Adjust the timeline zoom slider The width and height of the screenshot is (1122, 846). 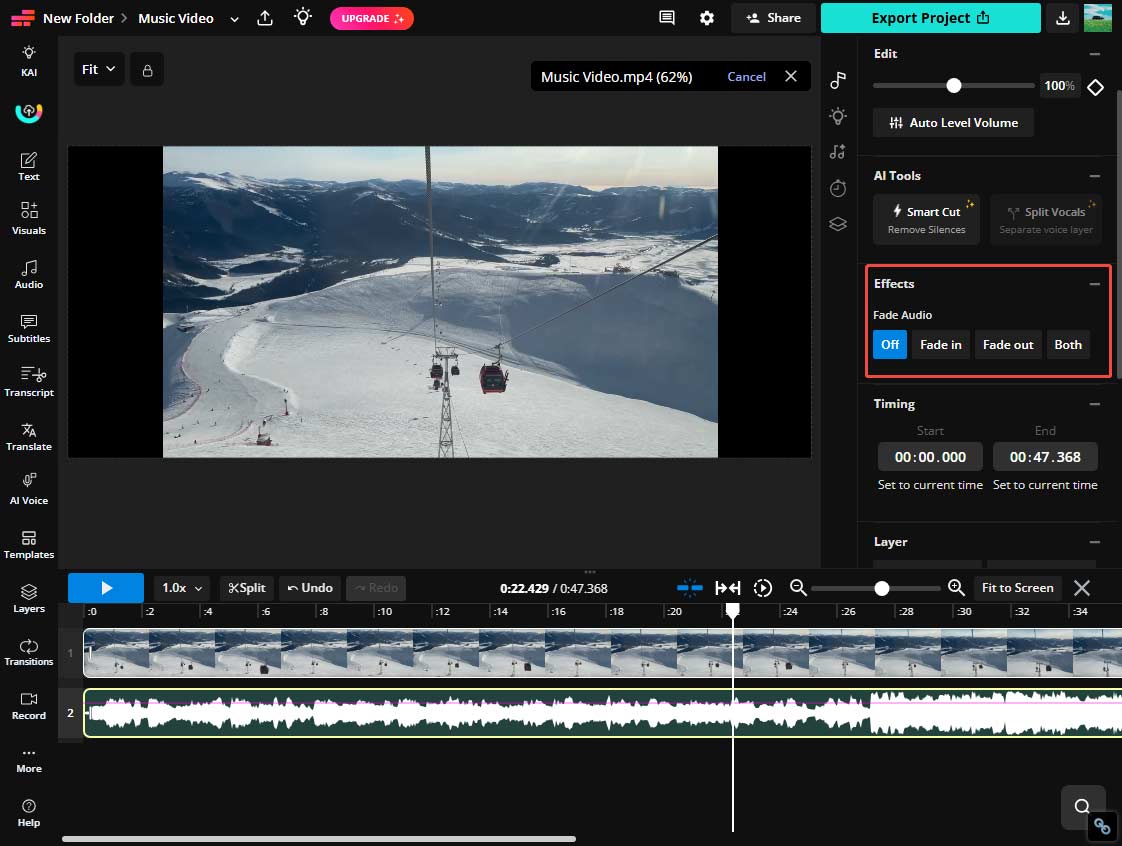pyautogui.click(x=882, y=588)
